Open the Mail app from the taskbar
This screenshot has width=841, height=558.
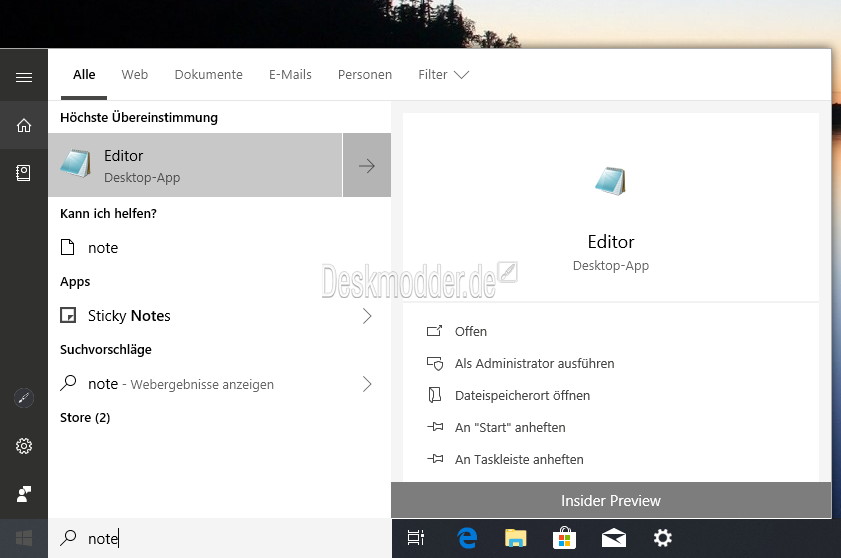pyautogui.click(x=614, y=538)
